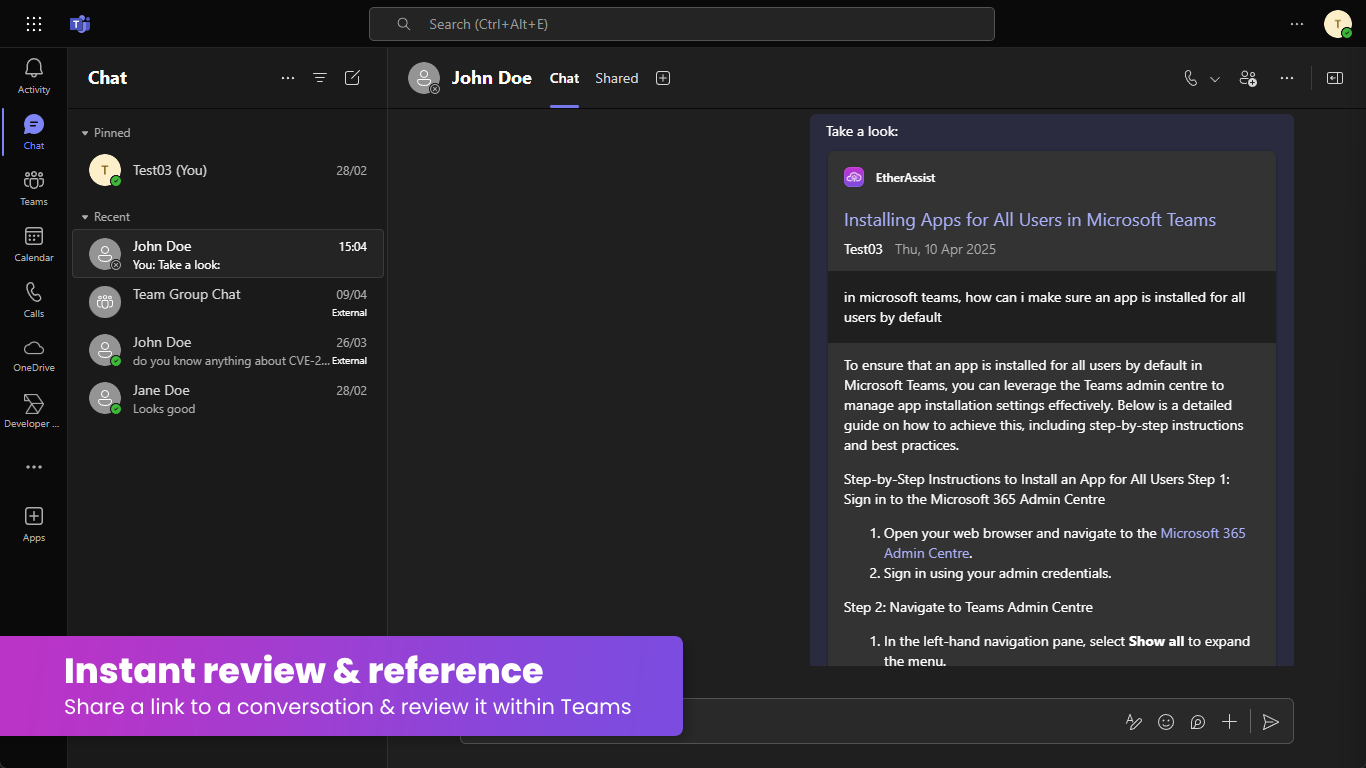The image size is (1366, 768).
Task: Click the John Doe name in chat header
Action: pyautogui.click(x=492, y=78)
